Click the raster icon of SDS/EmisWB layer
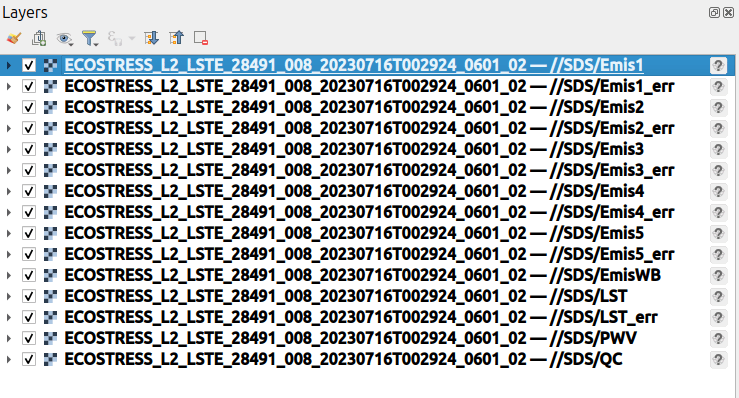739x398 pixels. [50, 275]
